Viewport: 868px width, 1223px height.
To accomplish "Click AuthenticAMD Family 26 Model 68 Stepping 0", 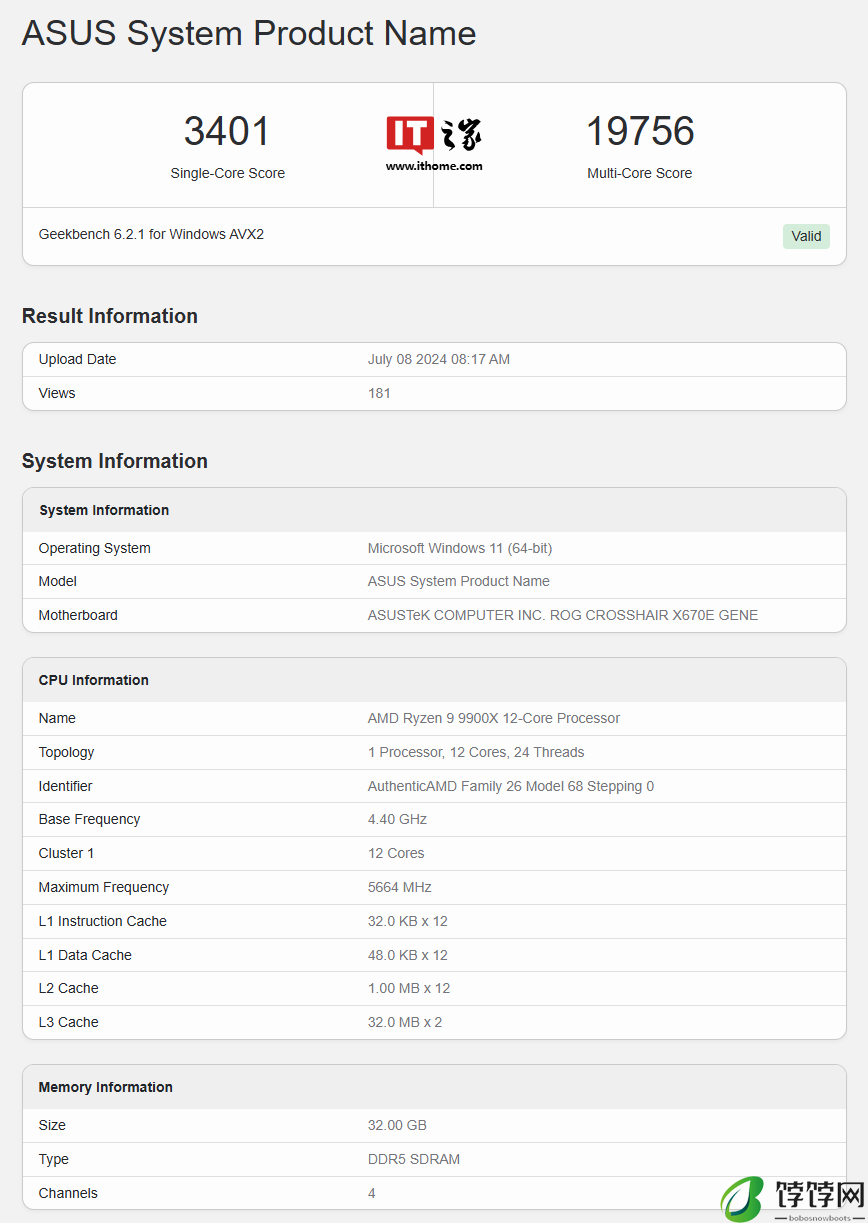I will (x=511, y=786).
